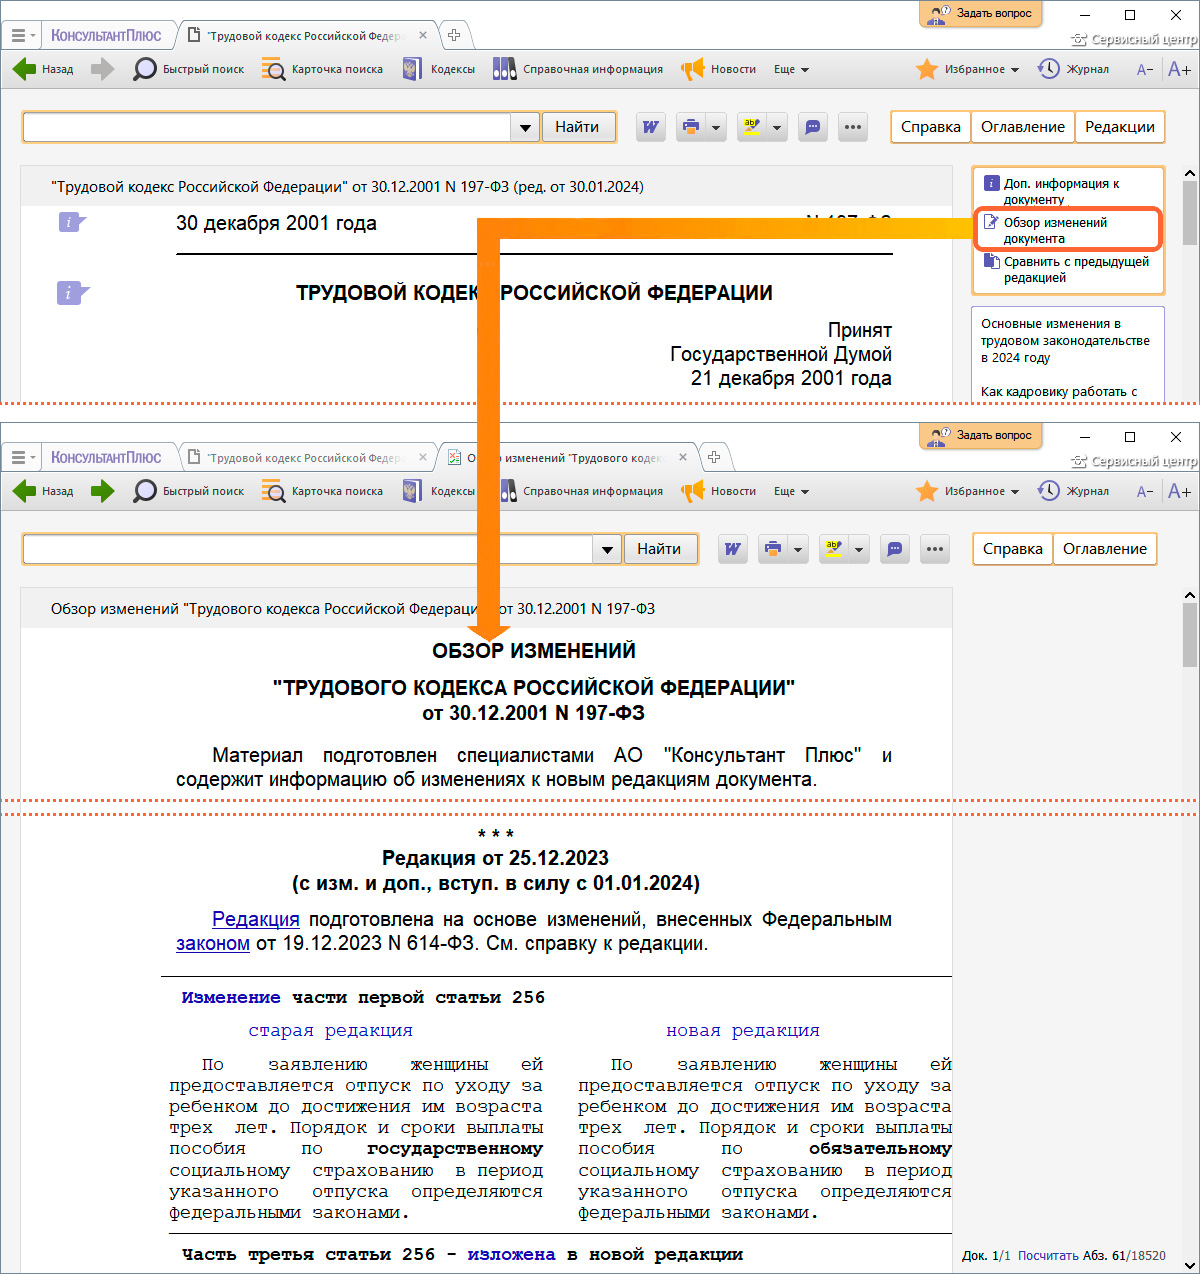Expand the highlighter options arrow in lower window
Screen dimensions: 1200x1274
click(x=859, y=549)
